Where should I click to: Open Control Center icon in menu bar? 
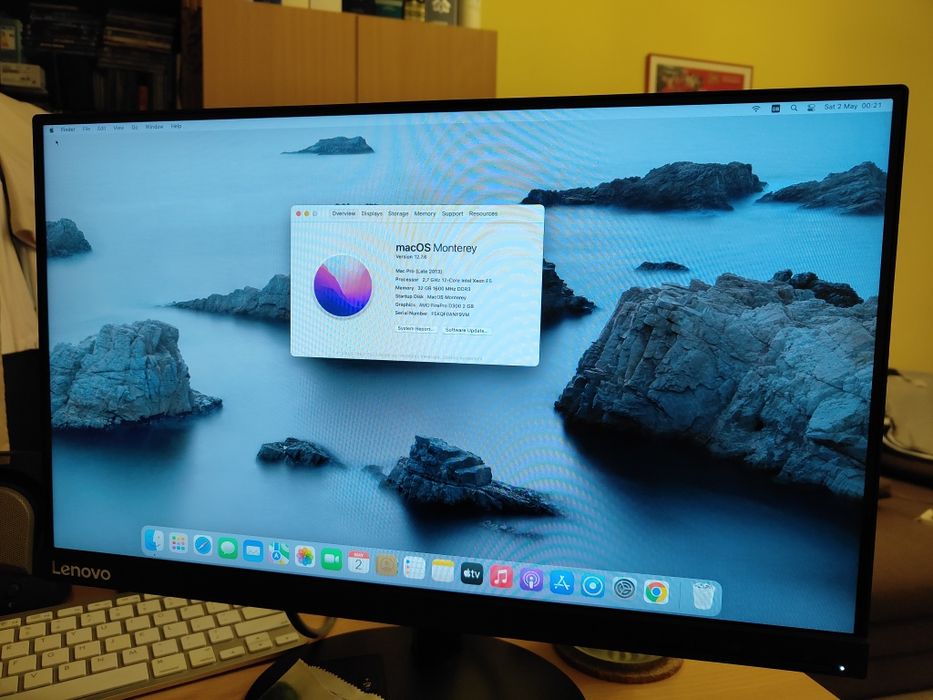811,107
